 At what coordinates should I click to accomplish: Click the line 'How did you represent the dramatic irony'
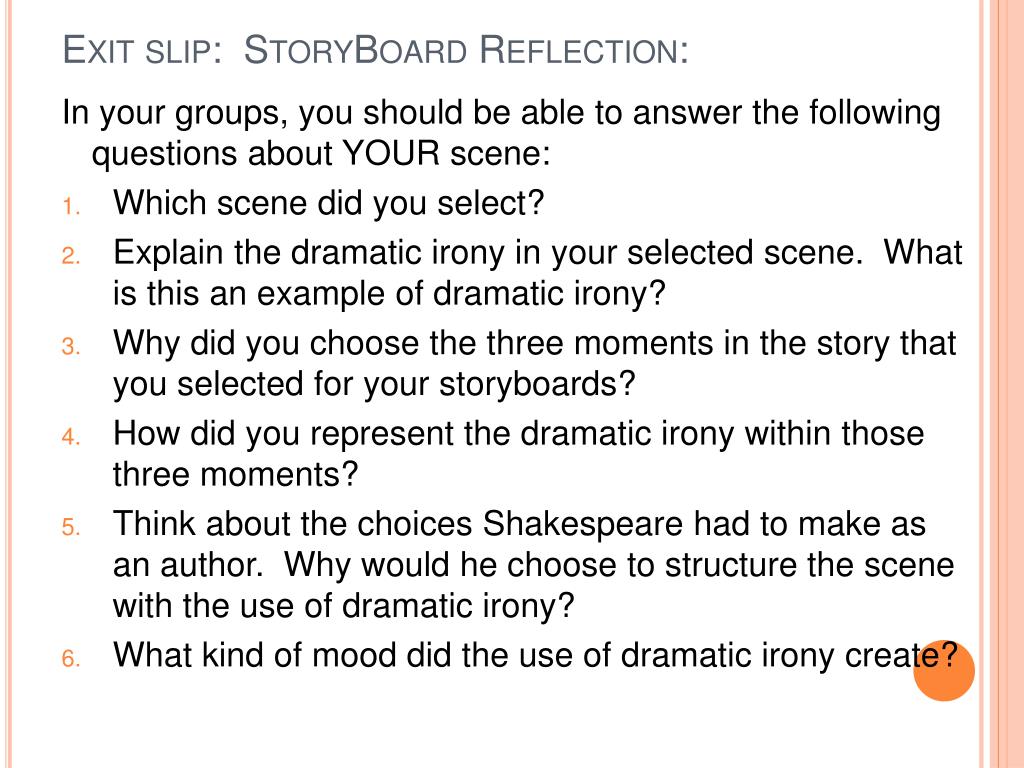[x=424, y=434]
